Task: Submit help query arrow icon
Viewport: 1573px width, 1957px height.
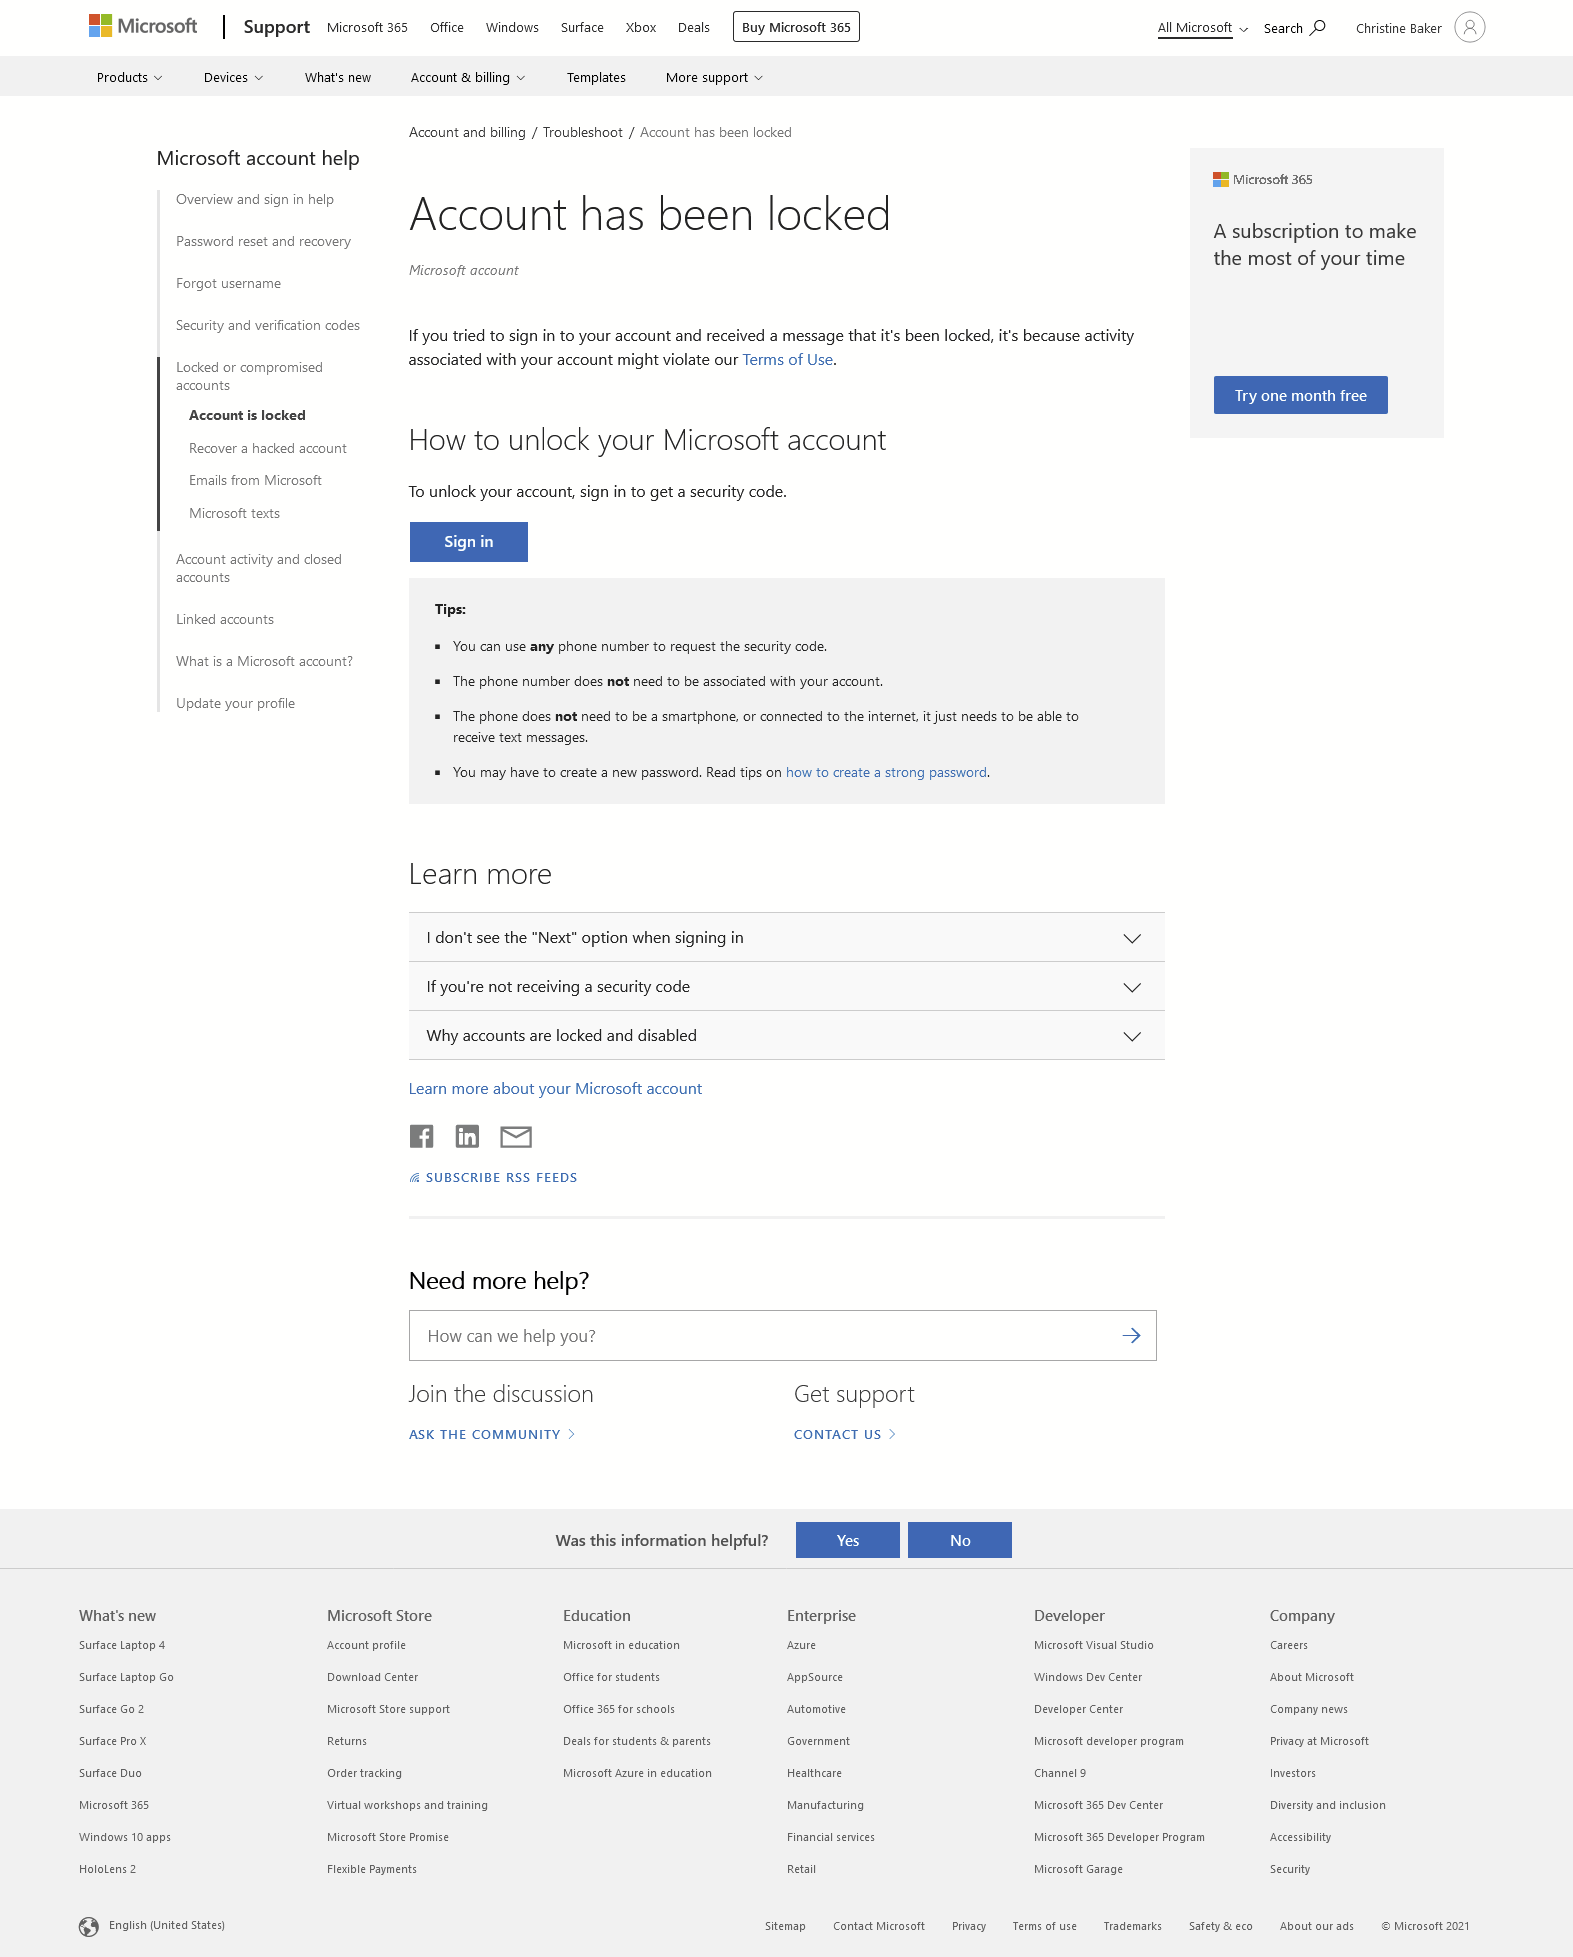Action: pos(1131,1336)
